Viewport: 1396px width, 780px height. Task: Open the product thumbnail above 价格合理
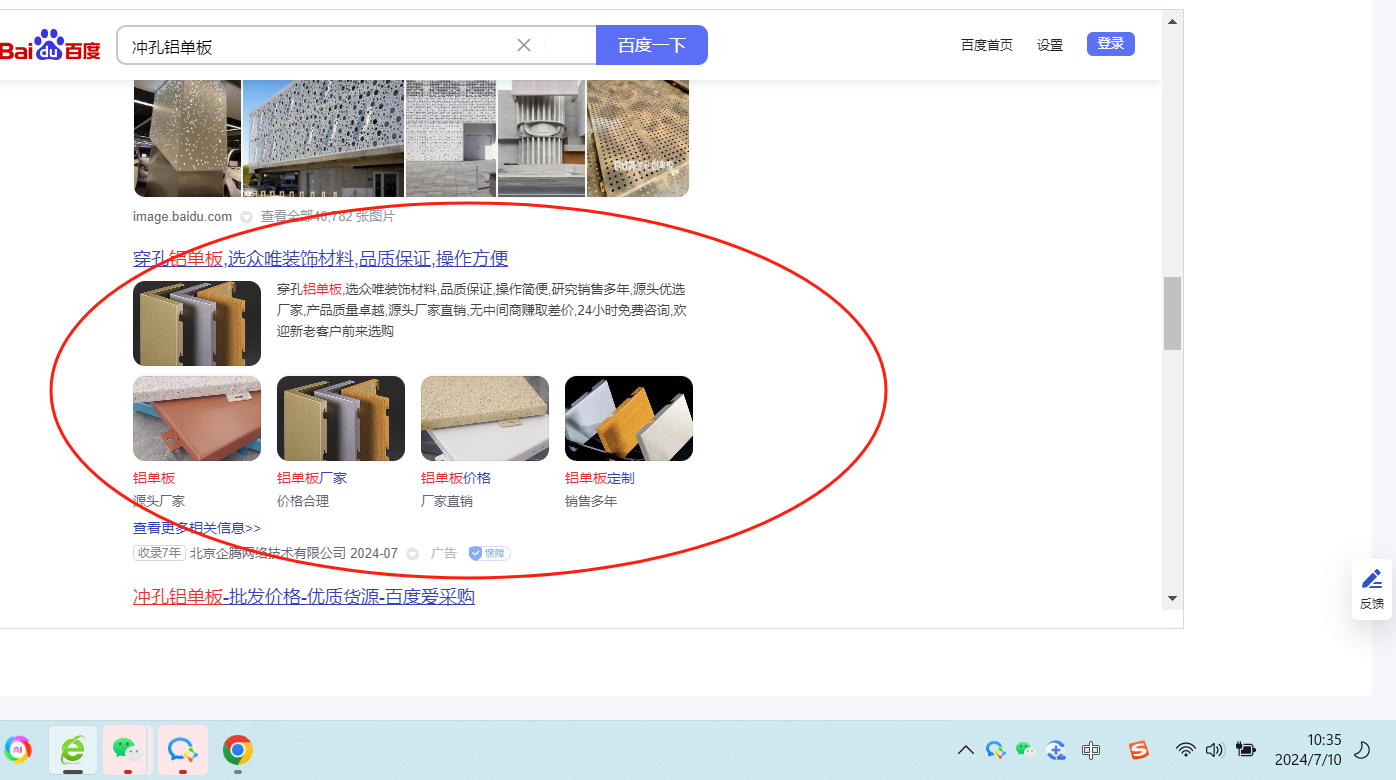(341, 418)
